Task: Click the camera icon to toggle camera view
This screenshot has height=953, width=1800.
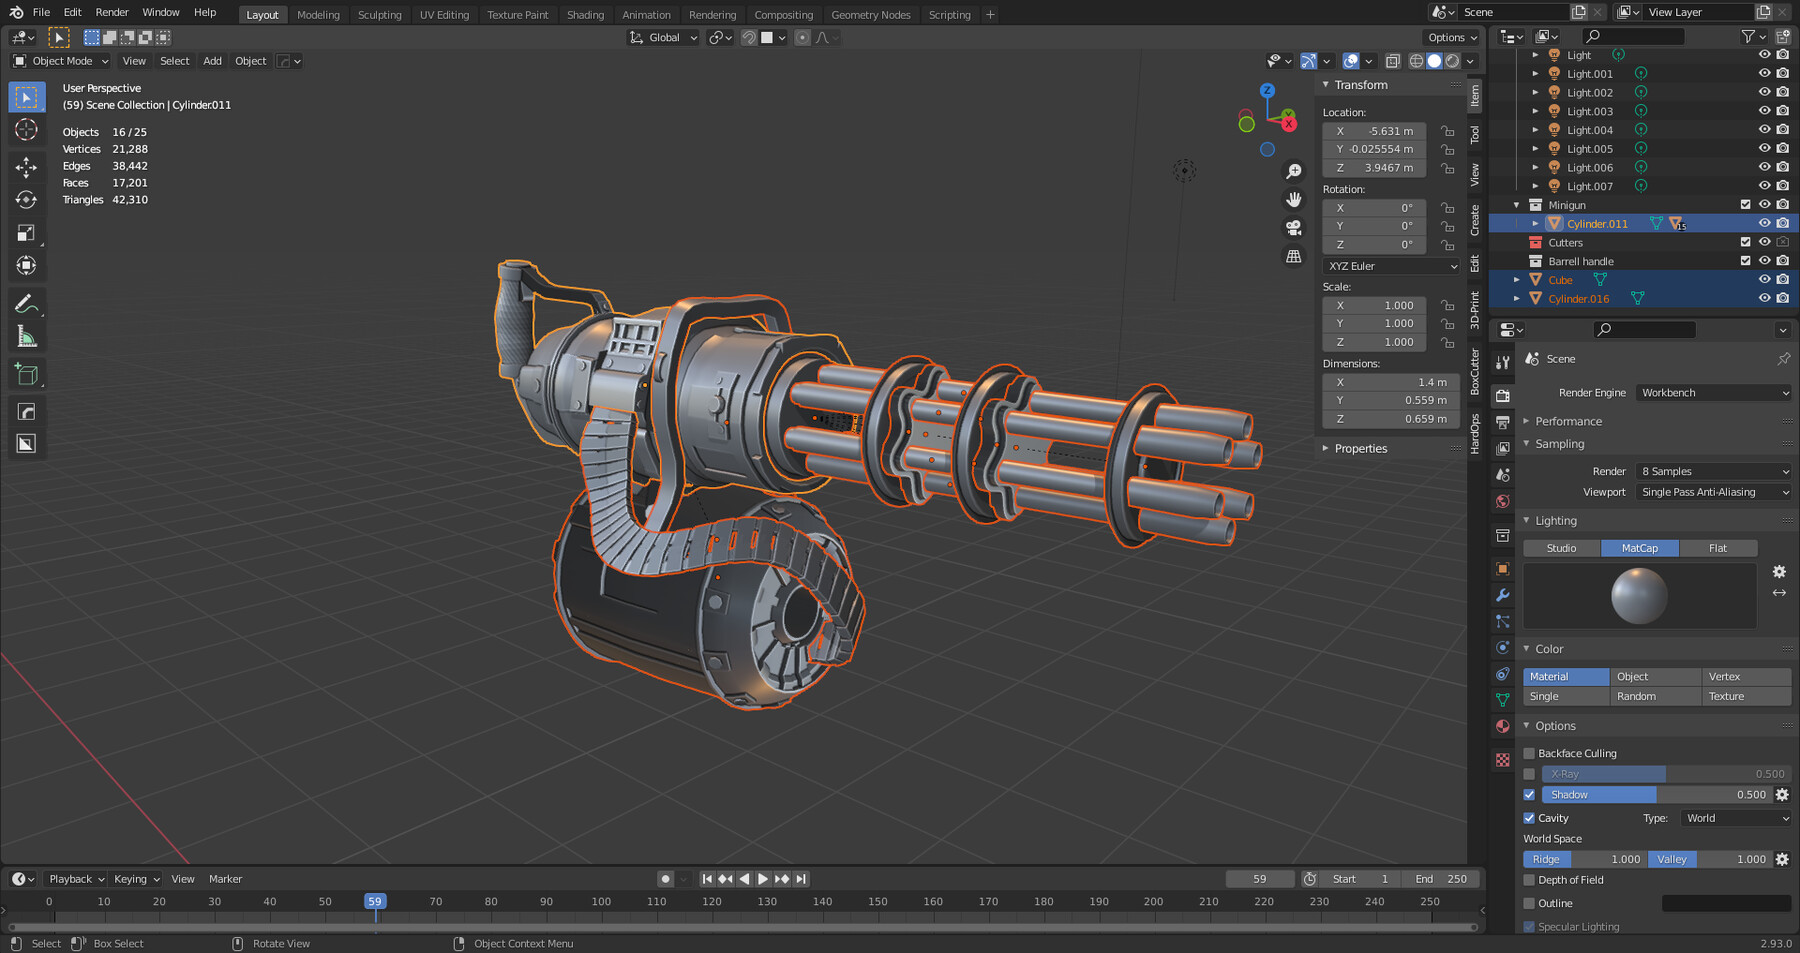Action: [1293, 227]
